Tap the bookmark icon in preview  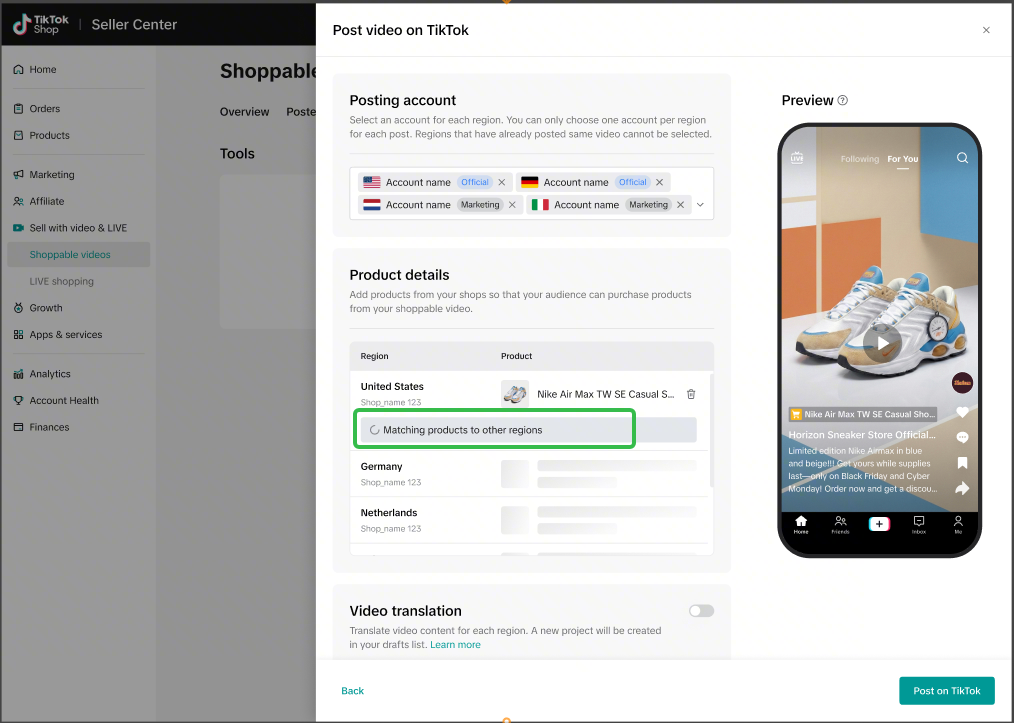(x=962, y=463)
